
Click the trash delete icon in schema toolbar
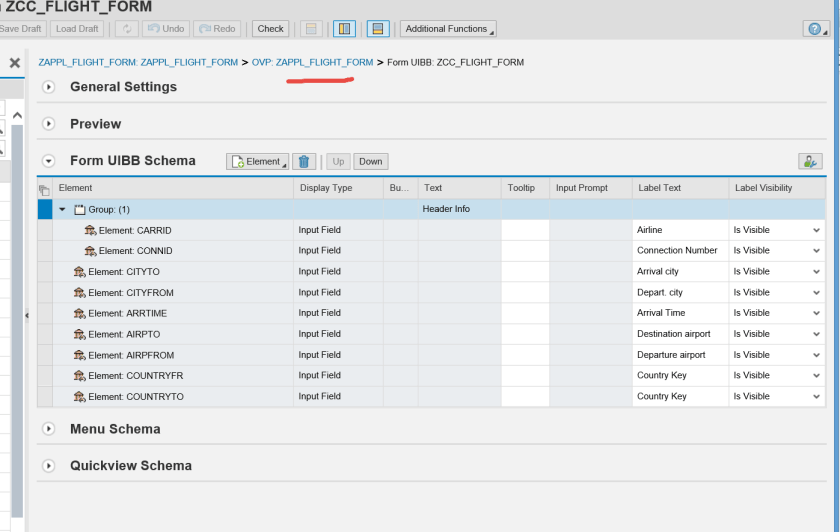coord(305,161)
